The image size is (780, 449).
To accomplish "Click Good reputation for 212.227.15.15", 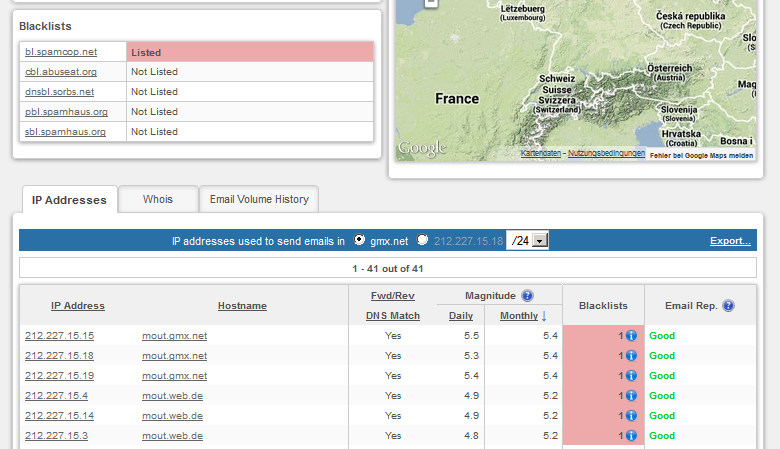I will coord(662,336).
